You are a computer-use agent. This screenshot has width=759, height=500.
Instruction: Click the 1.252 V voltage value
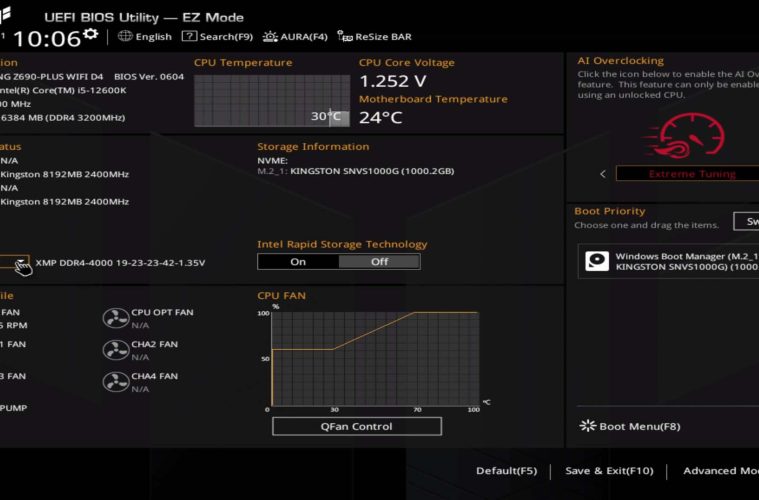pos(393,81)
